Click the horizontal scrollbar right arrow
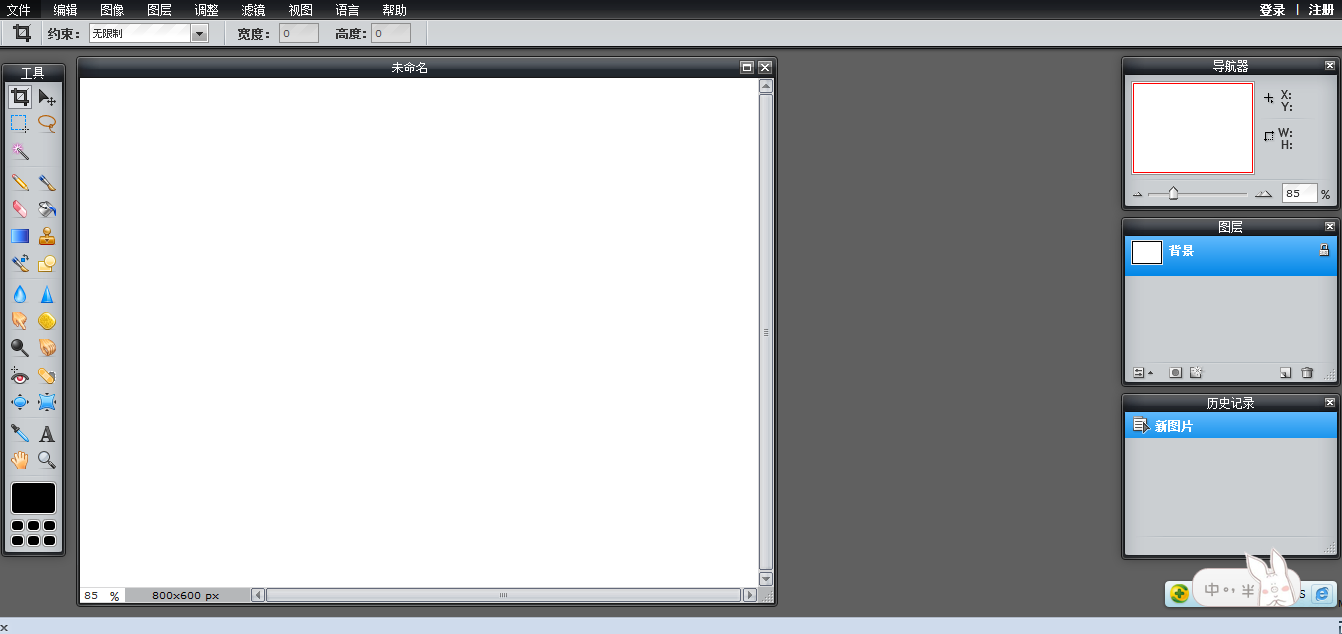This screenshot has height=634, width=1342. [x=750, y=595]
